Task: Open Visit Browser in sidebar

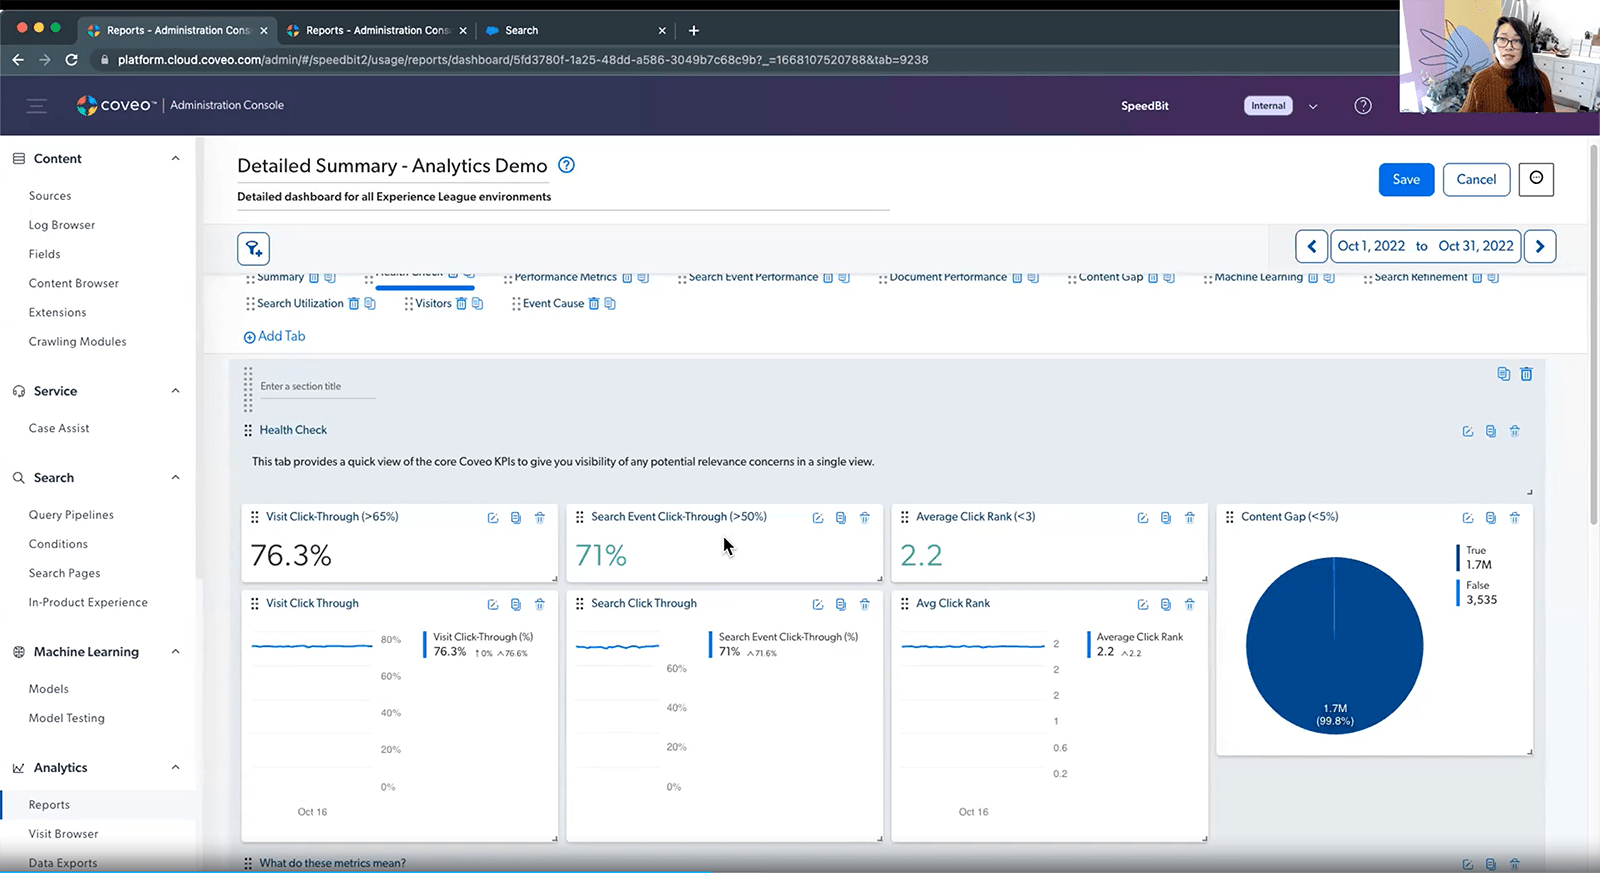Action: point(64,834)
